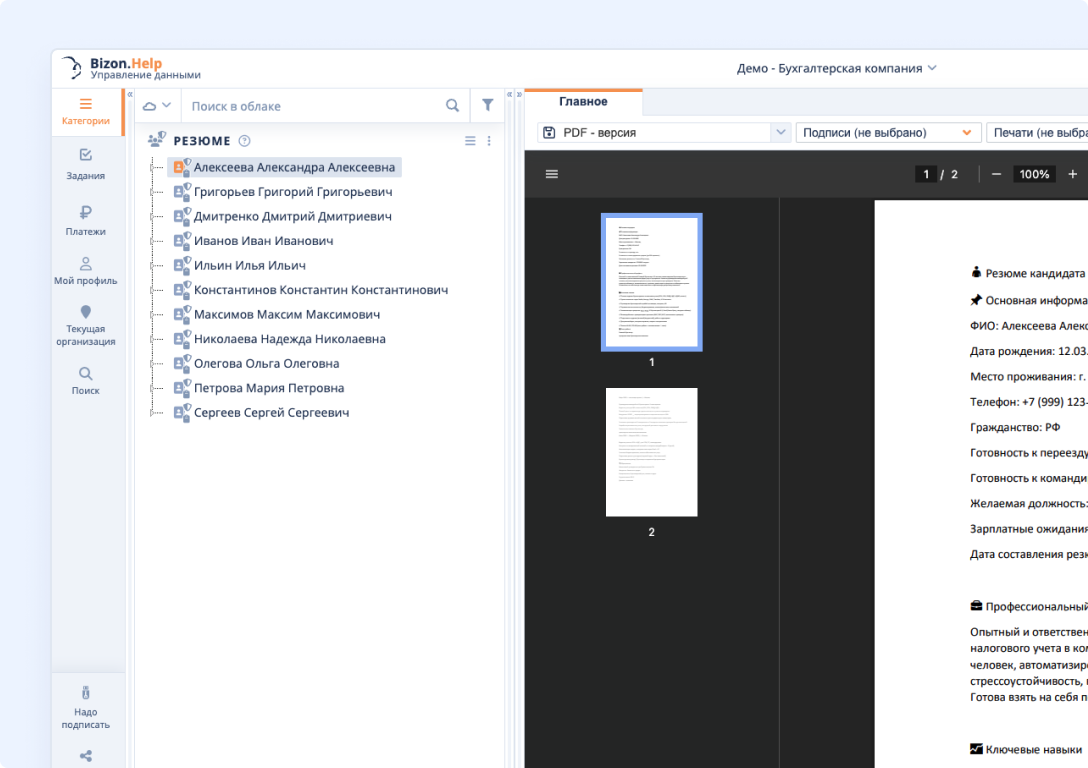Image resolution: width=1088 pixels, height=768 pixels.
Task: Open company selector Демо - Бухгалтерская компания
Action: pos(836,68)
